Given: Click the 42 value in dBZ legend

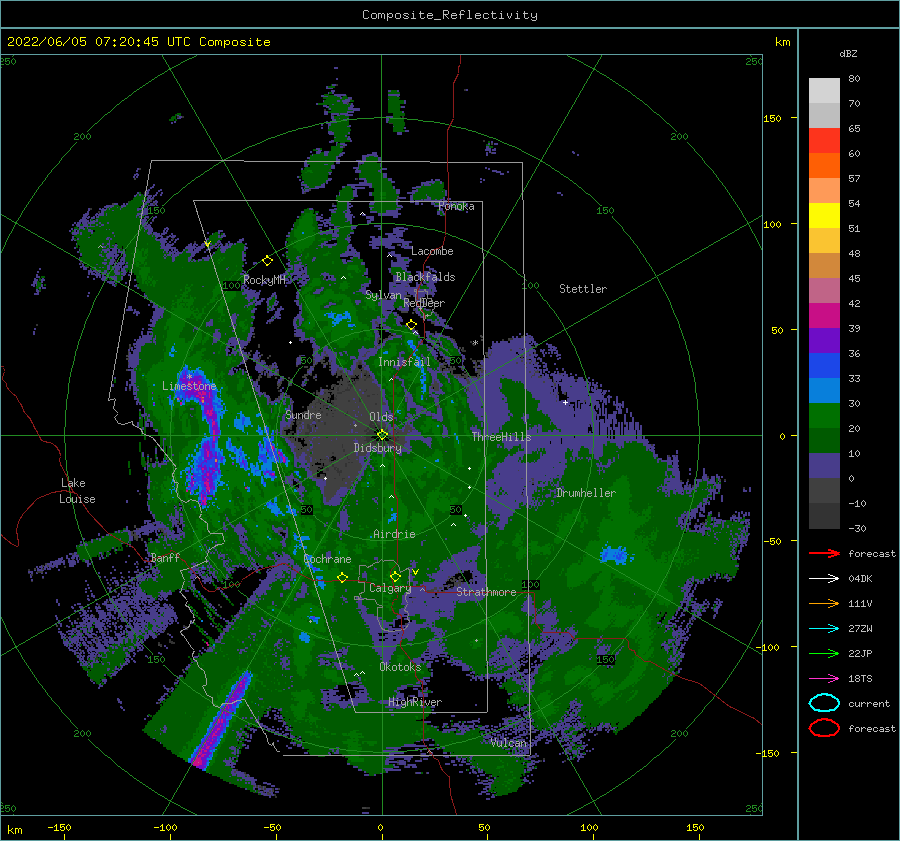Looking at the screenshot, I should coord(854,303).
